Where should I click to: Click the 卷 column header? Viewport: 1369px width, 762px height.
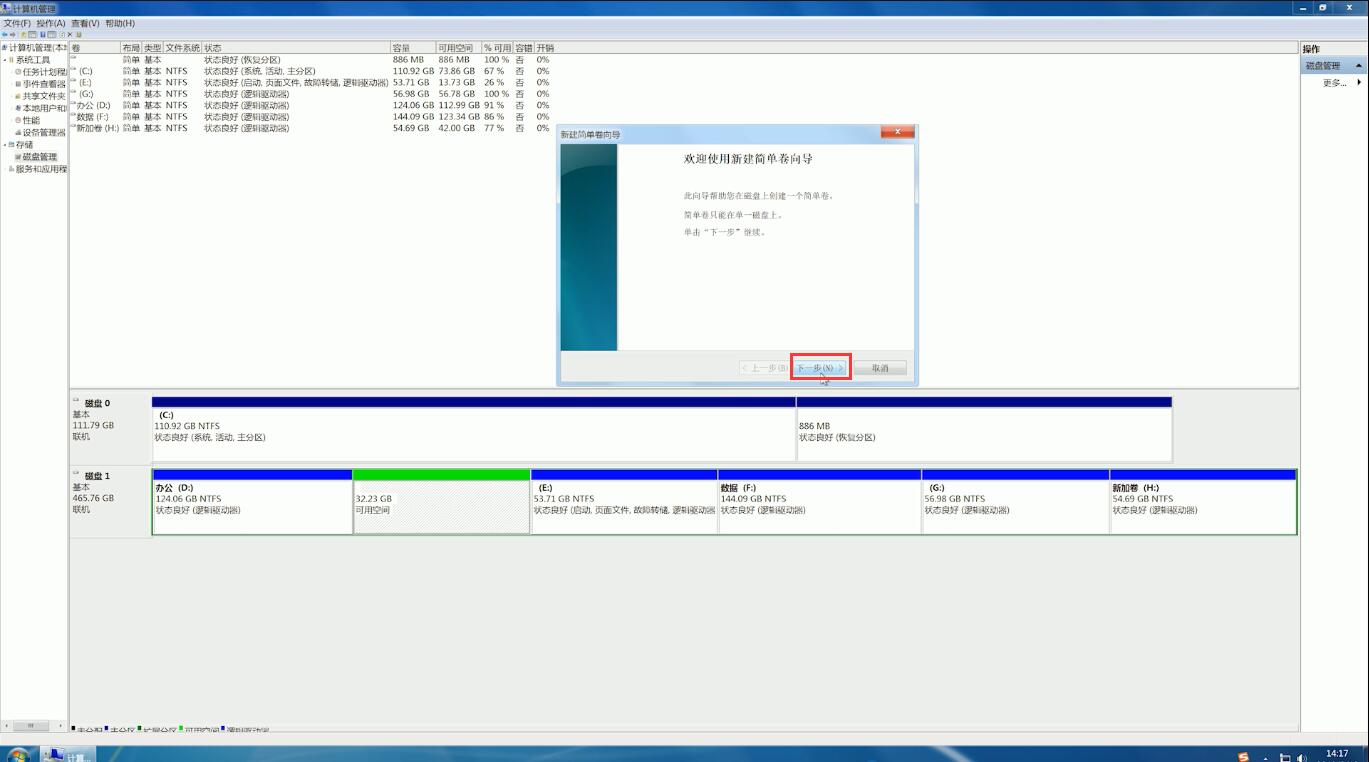[95, 48]
